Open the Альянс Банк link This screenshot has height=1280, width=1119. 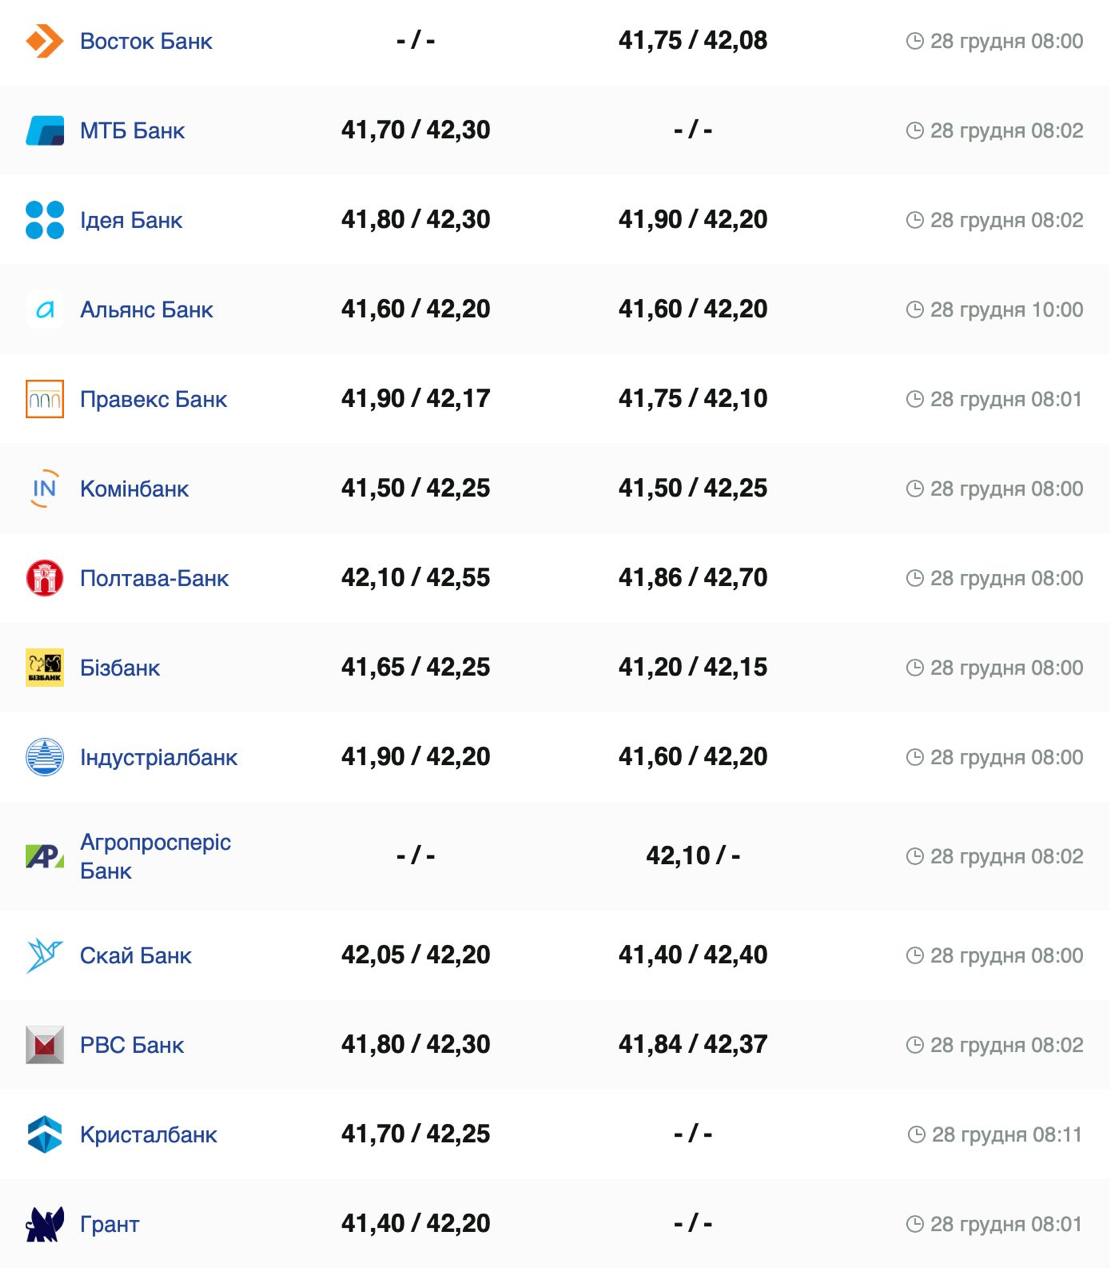click(x=146, y=310)
